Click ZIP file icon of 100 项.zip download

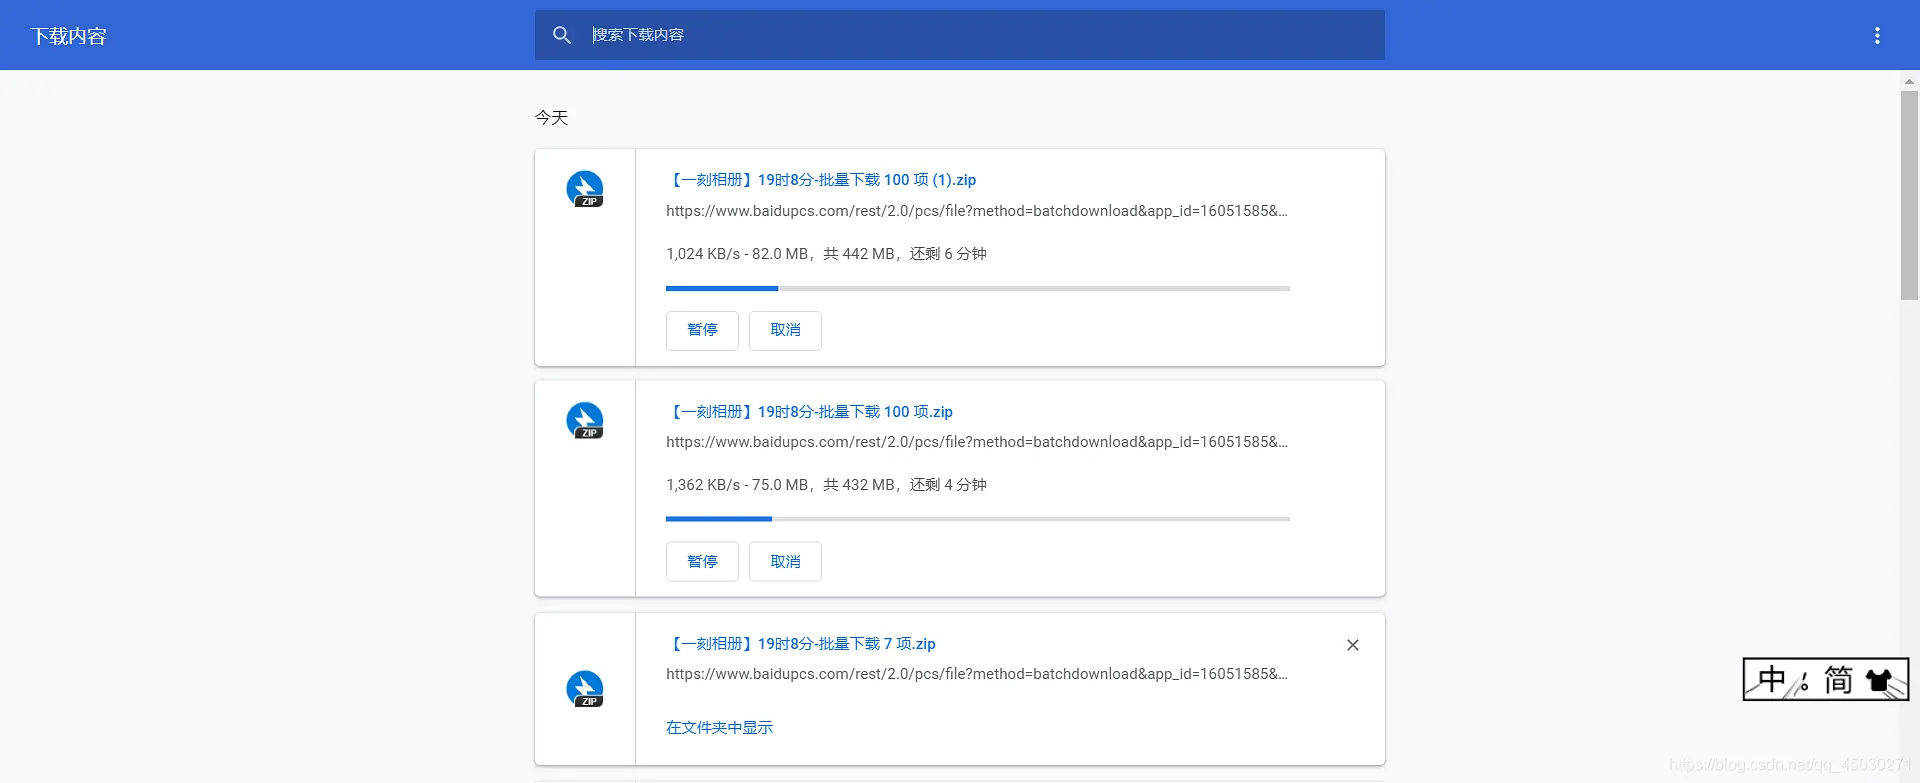585,420
